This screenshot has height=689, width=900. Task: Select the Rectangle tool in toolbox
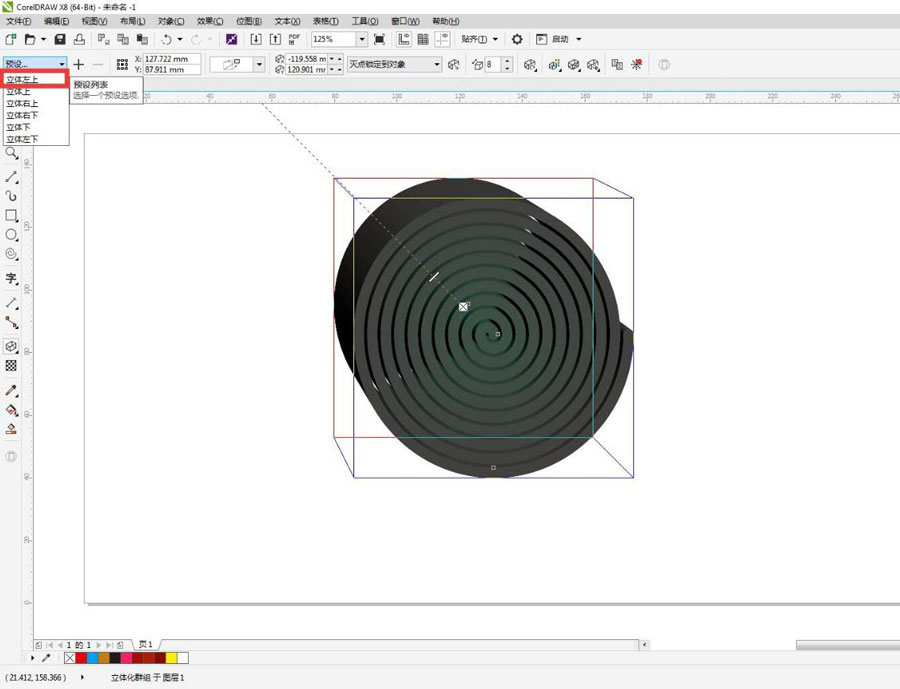click(x=11, y=215)
